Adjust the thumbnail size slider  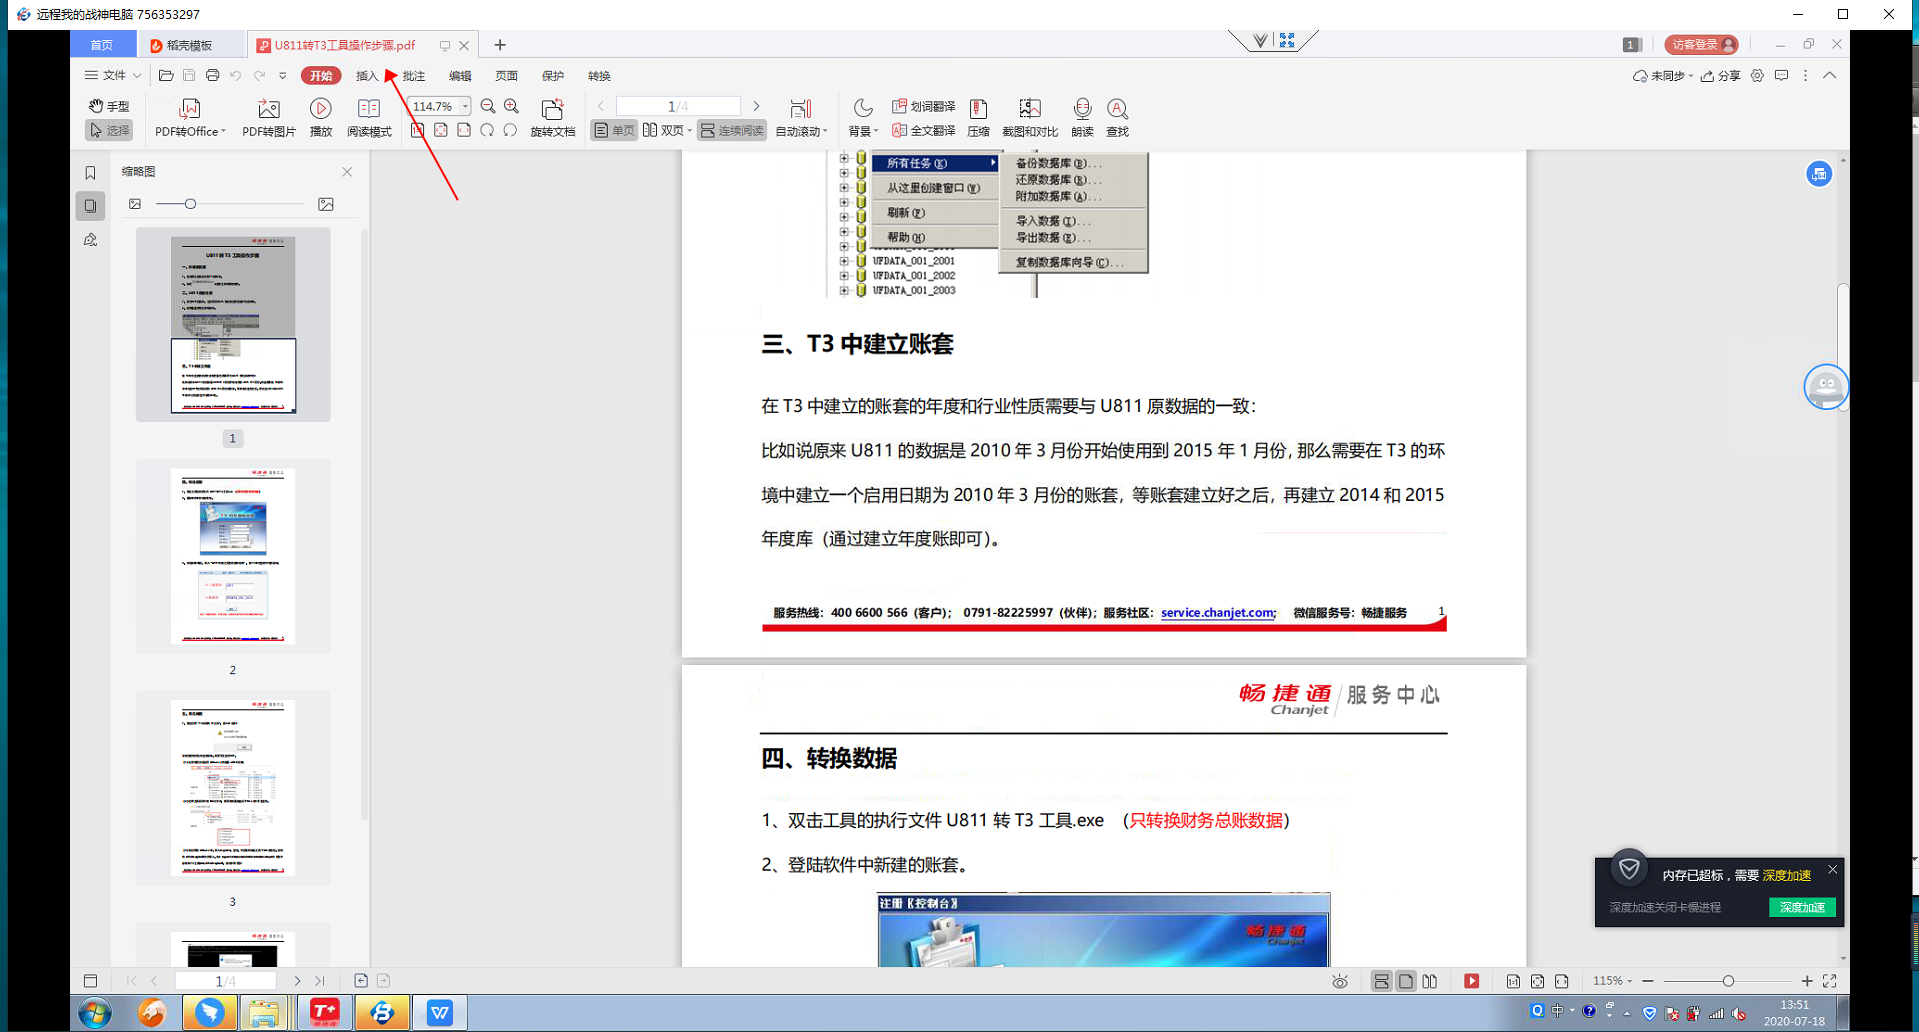pyautogui.click(x=190, y=204)
